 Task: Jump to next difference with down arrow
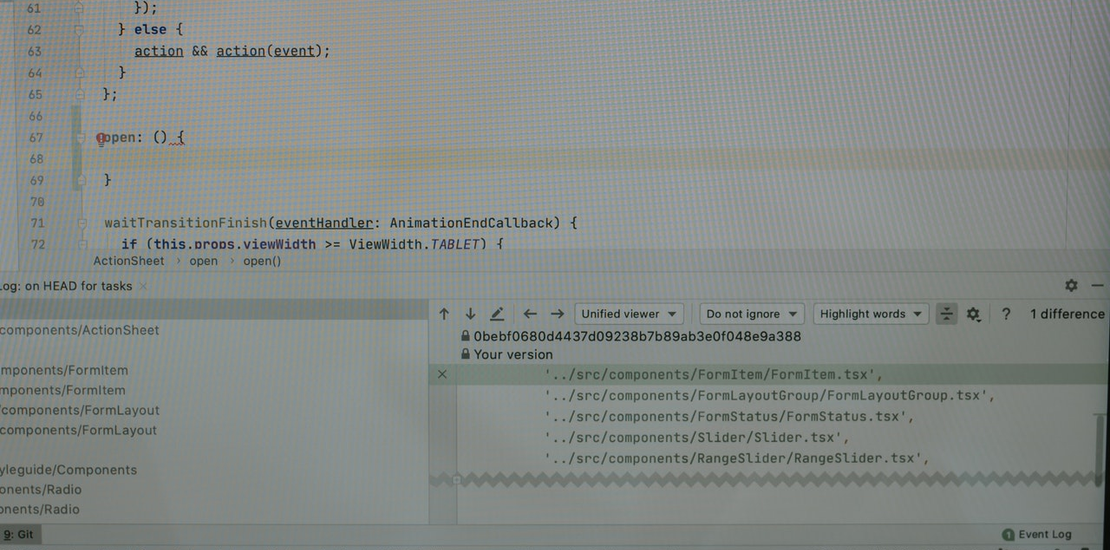pyautogui.click(x=470, y=314)
